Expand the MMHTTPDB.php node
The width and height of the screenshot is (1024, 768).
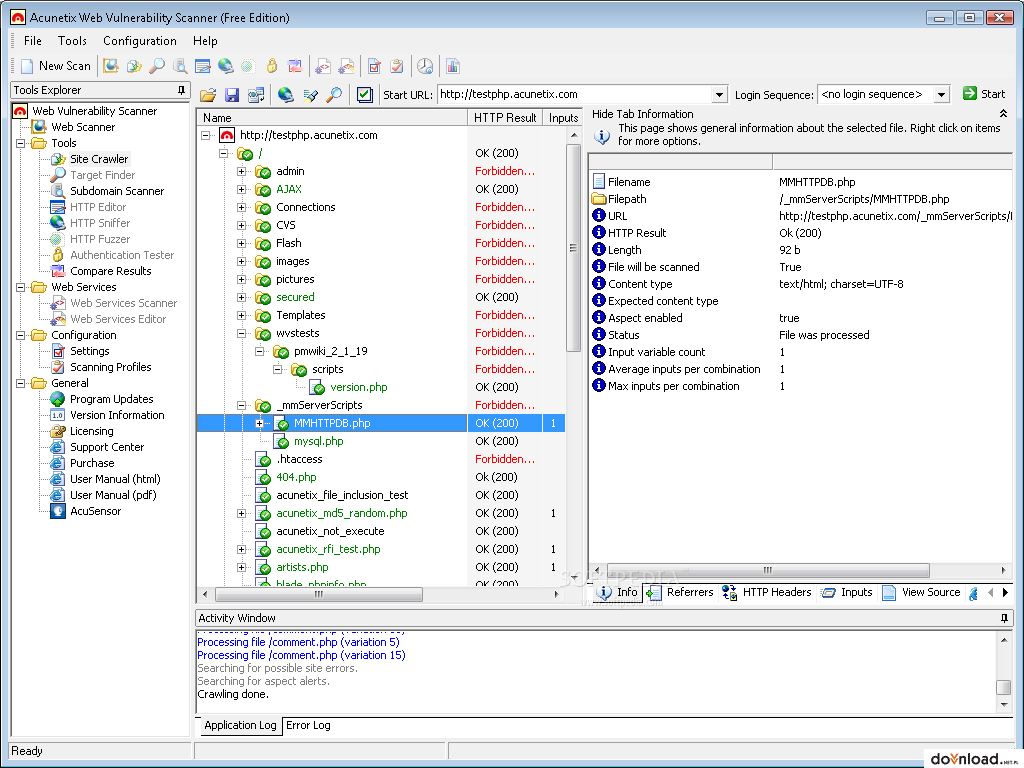pyautogui.click(x=259, y=423)
